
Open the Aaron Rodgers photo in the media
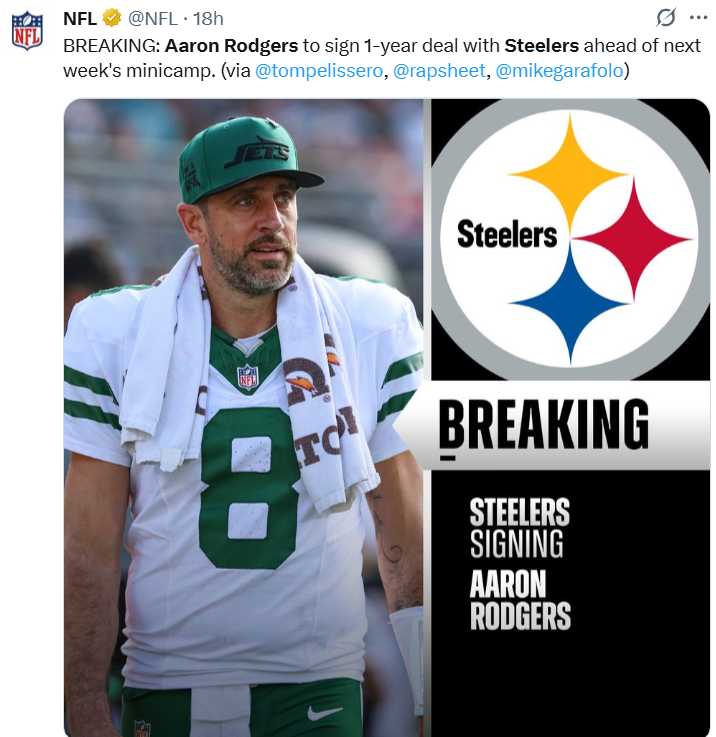pos(244,417)
